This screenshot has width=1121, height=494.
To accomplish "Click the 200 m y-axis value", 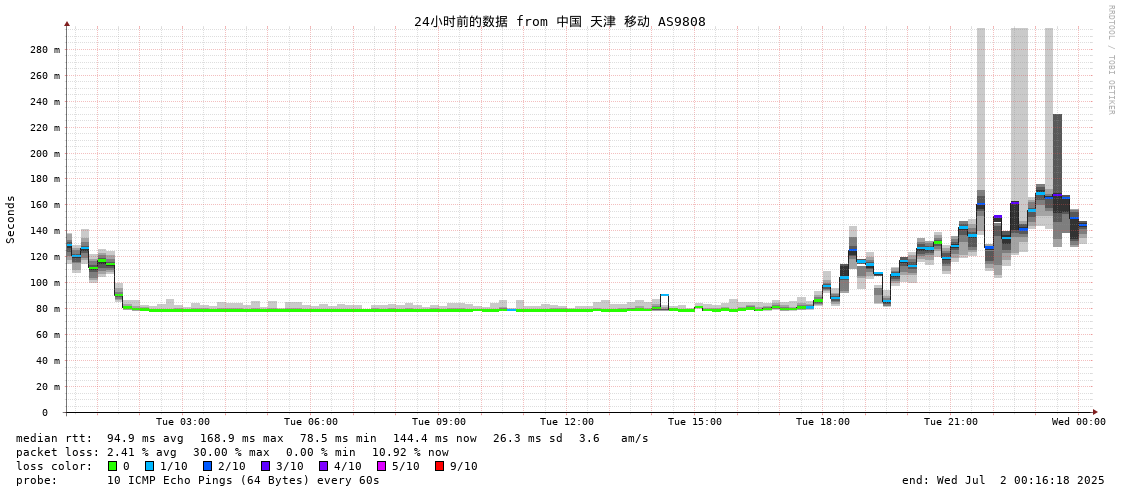I will click(45, 153).
